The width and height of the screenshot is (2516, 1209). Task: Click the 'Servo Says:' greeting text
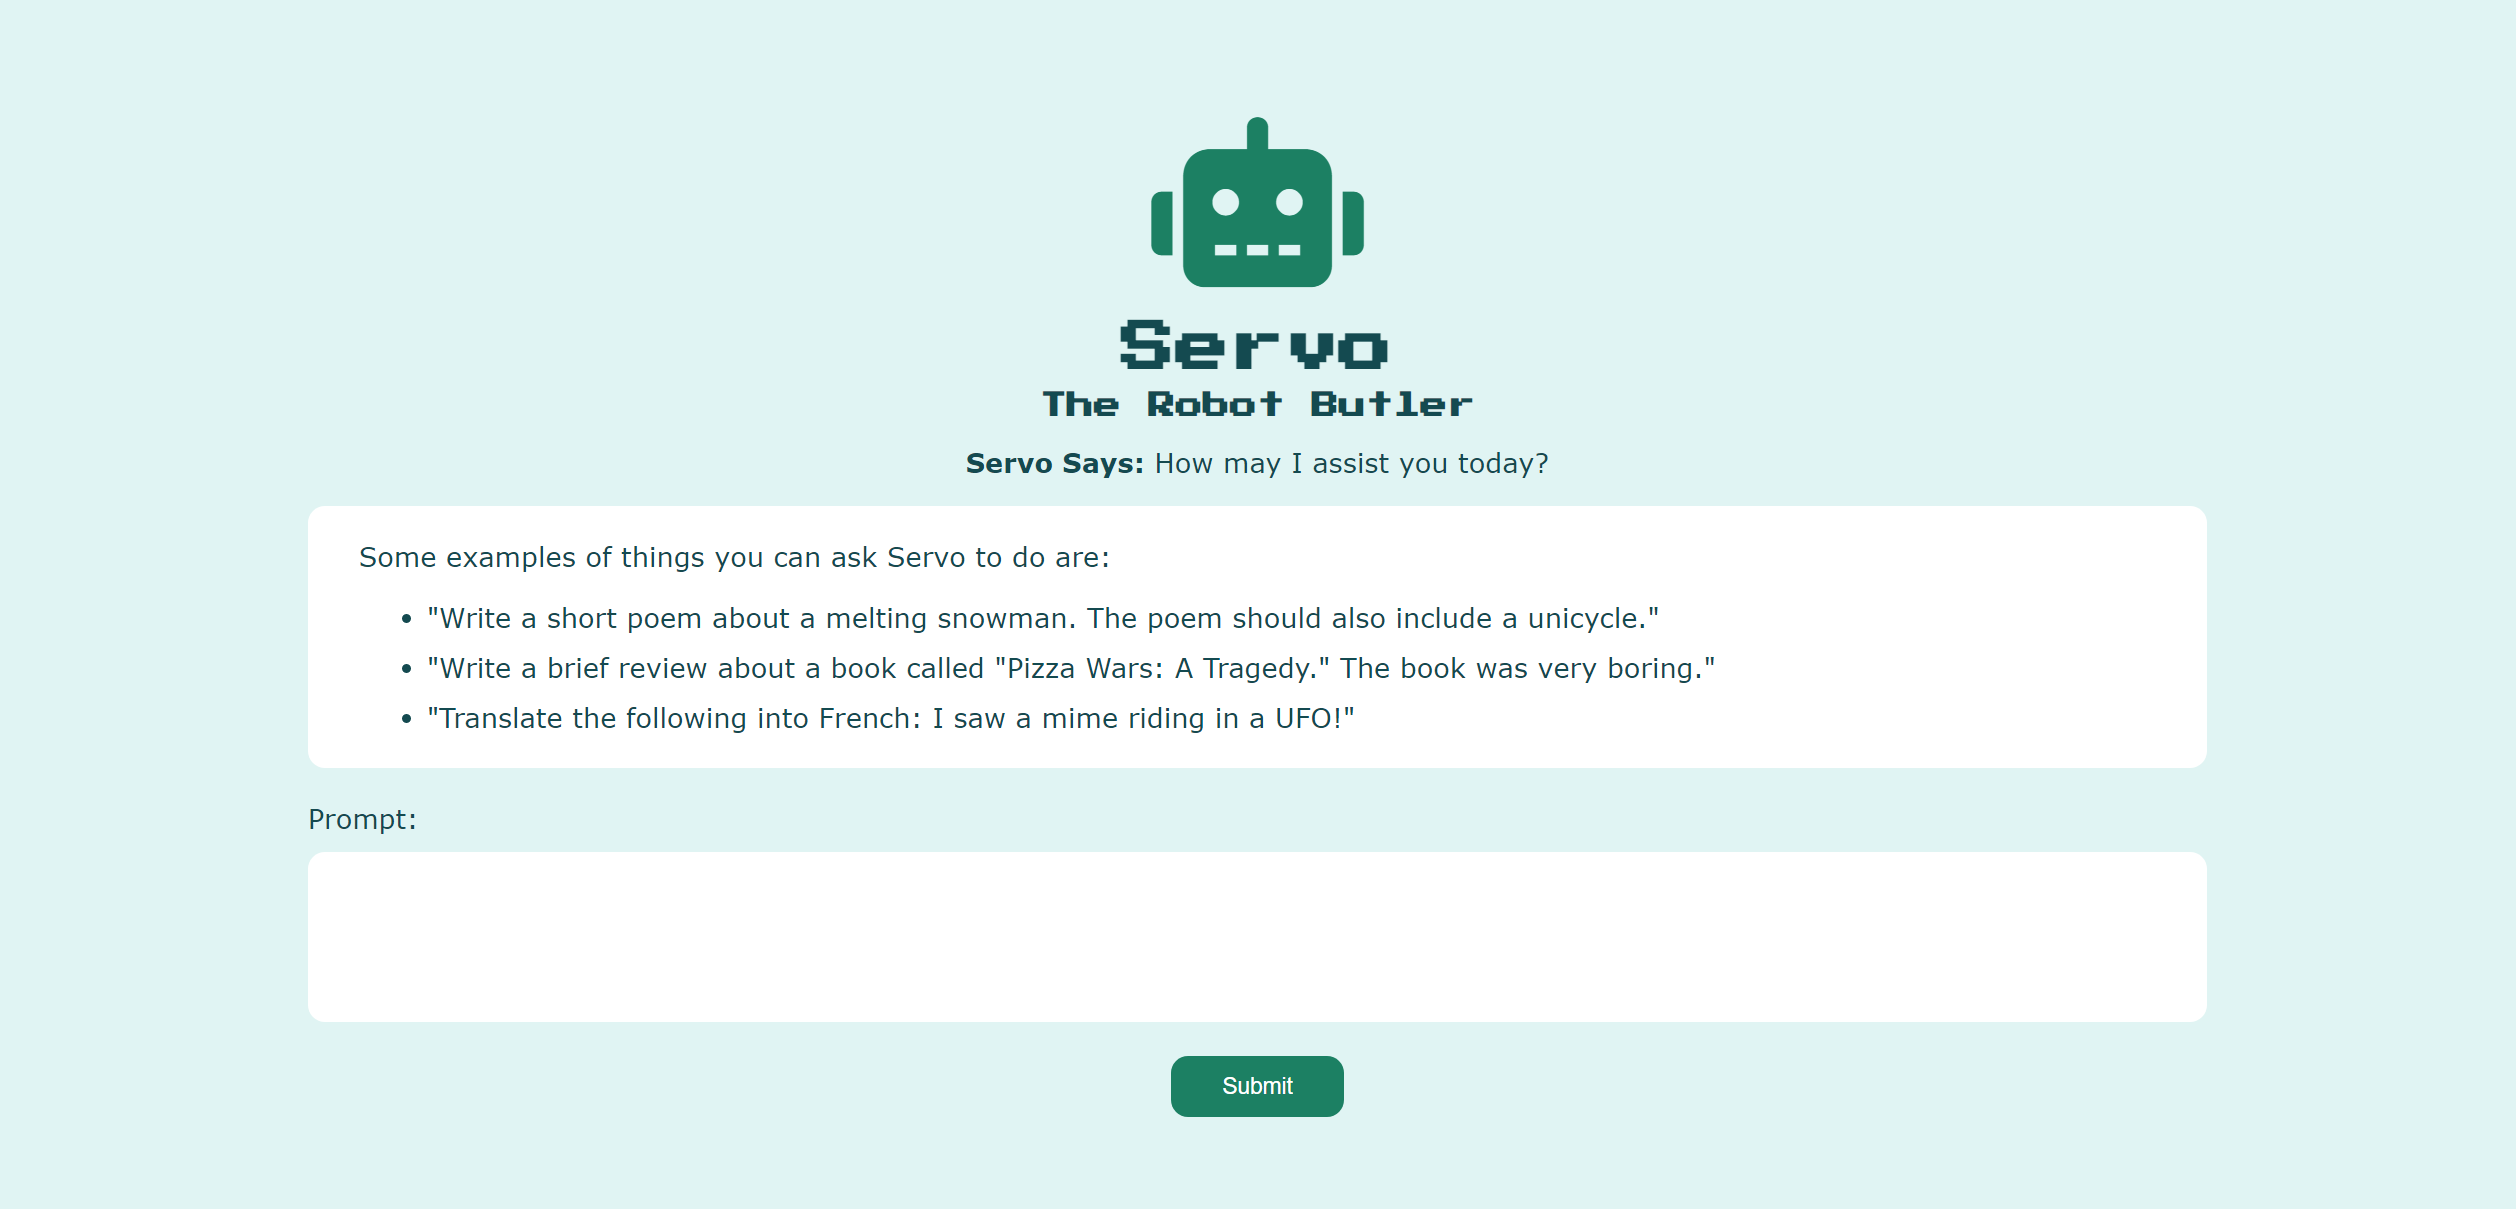click(1051, 463)
